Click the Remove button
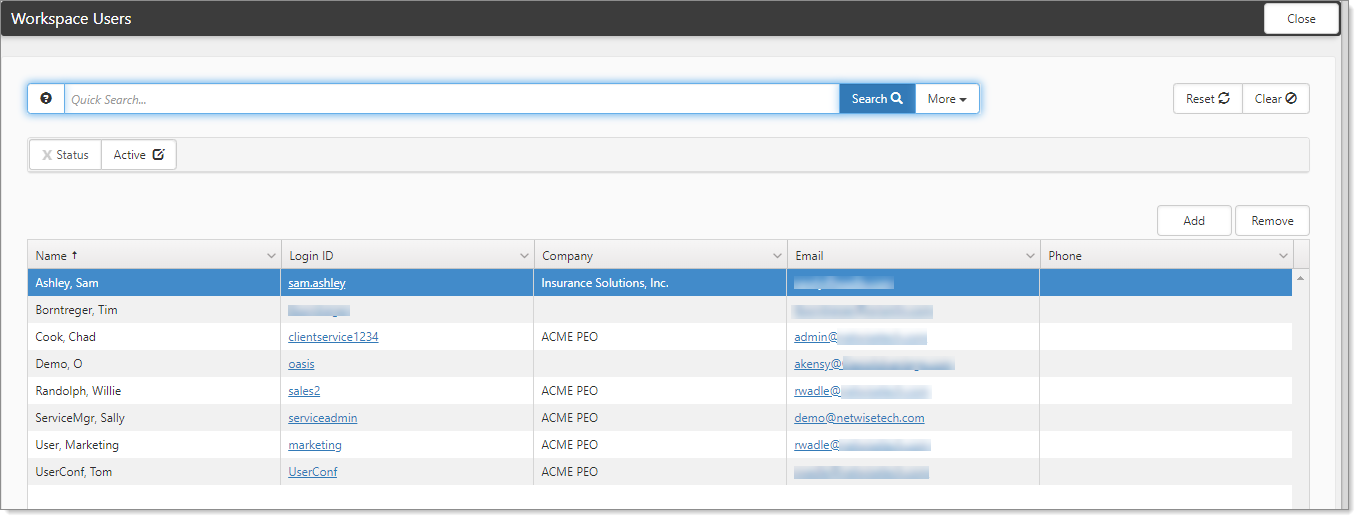The width and height of the screenshot is (1359, 520). click(1272, 221)
